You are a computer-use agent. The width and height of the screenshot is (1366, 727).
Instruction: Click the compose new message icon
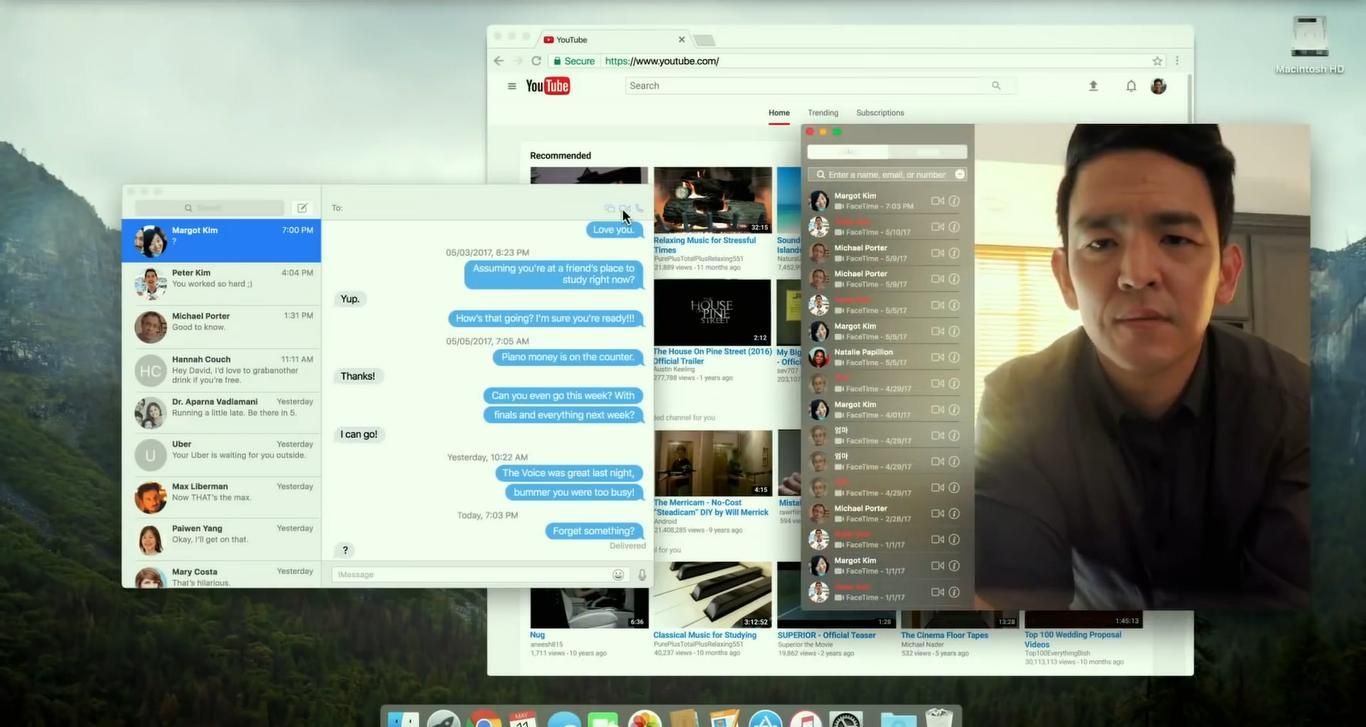click(x=302, y=208)
